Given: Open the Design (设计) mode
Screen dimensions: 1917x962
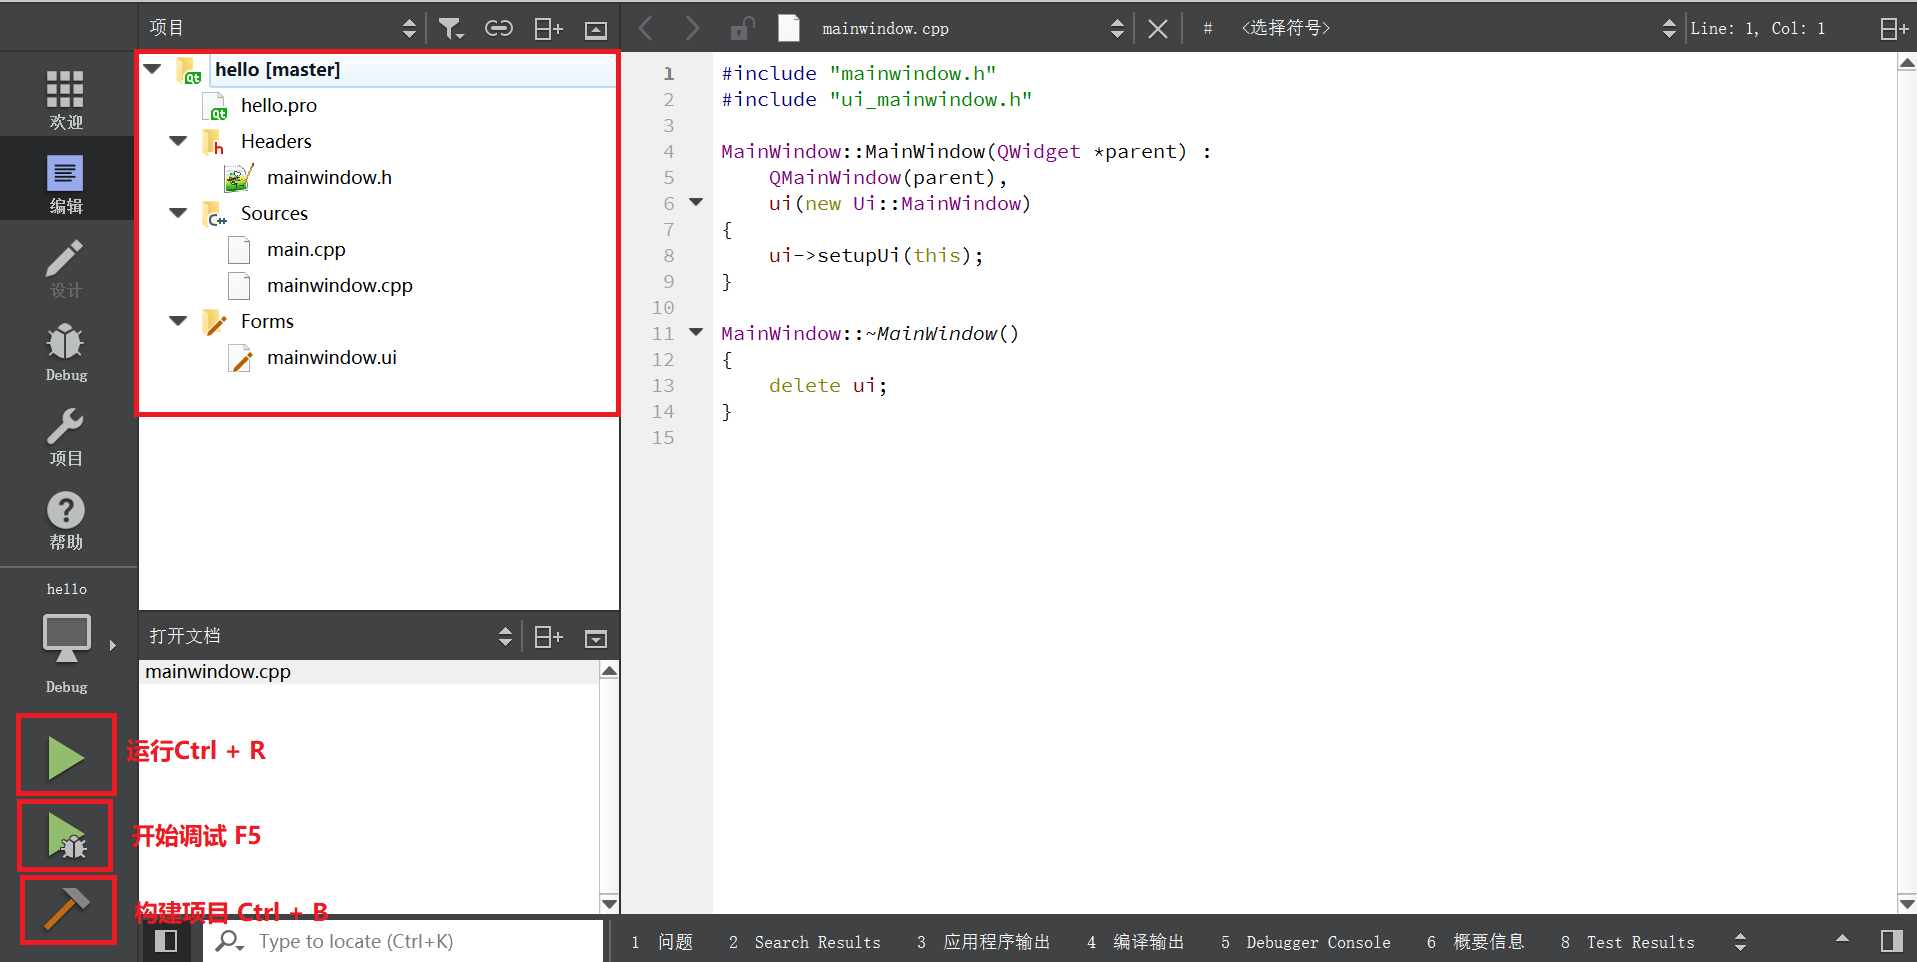Looking at the screenshot, I should pyautogui.click(x=66, y=268).
